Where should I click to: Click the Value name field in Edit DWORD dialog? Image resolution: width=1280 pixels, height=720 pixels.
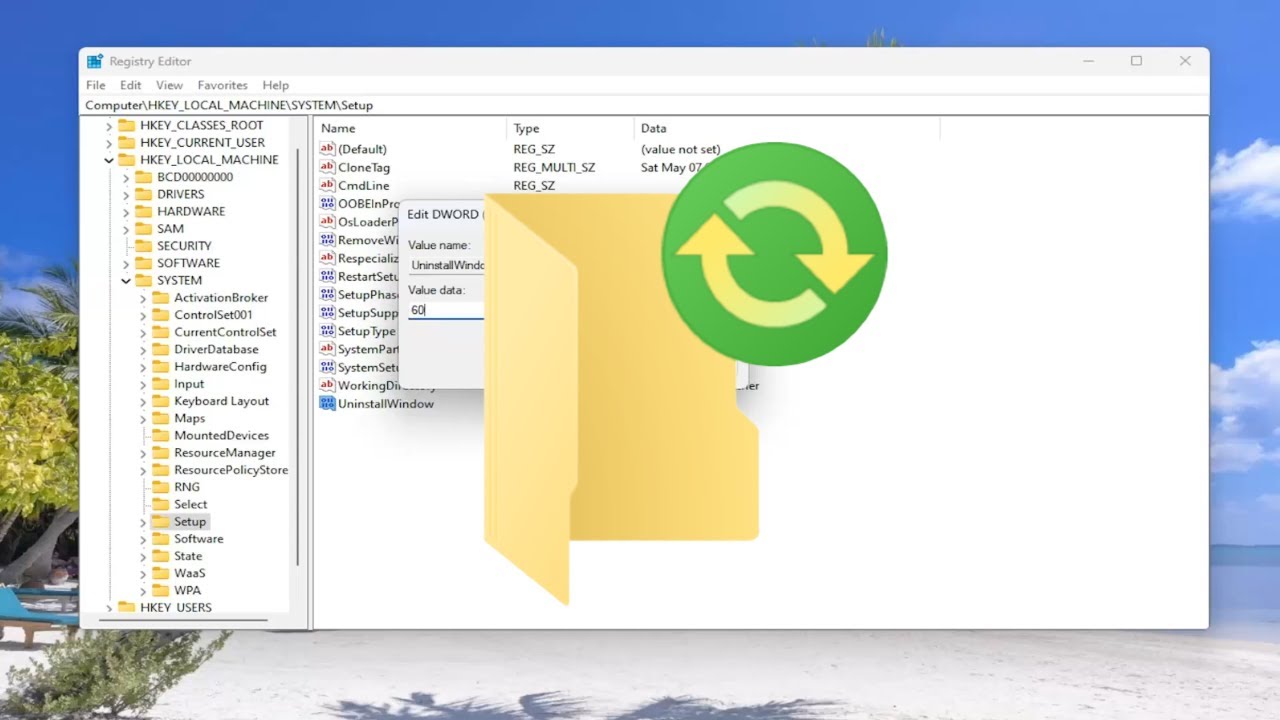coord(446,265)
